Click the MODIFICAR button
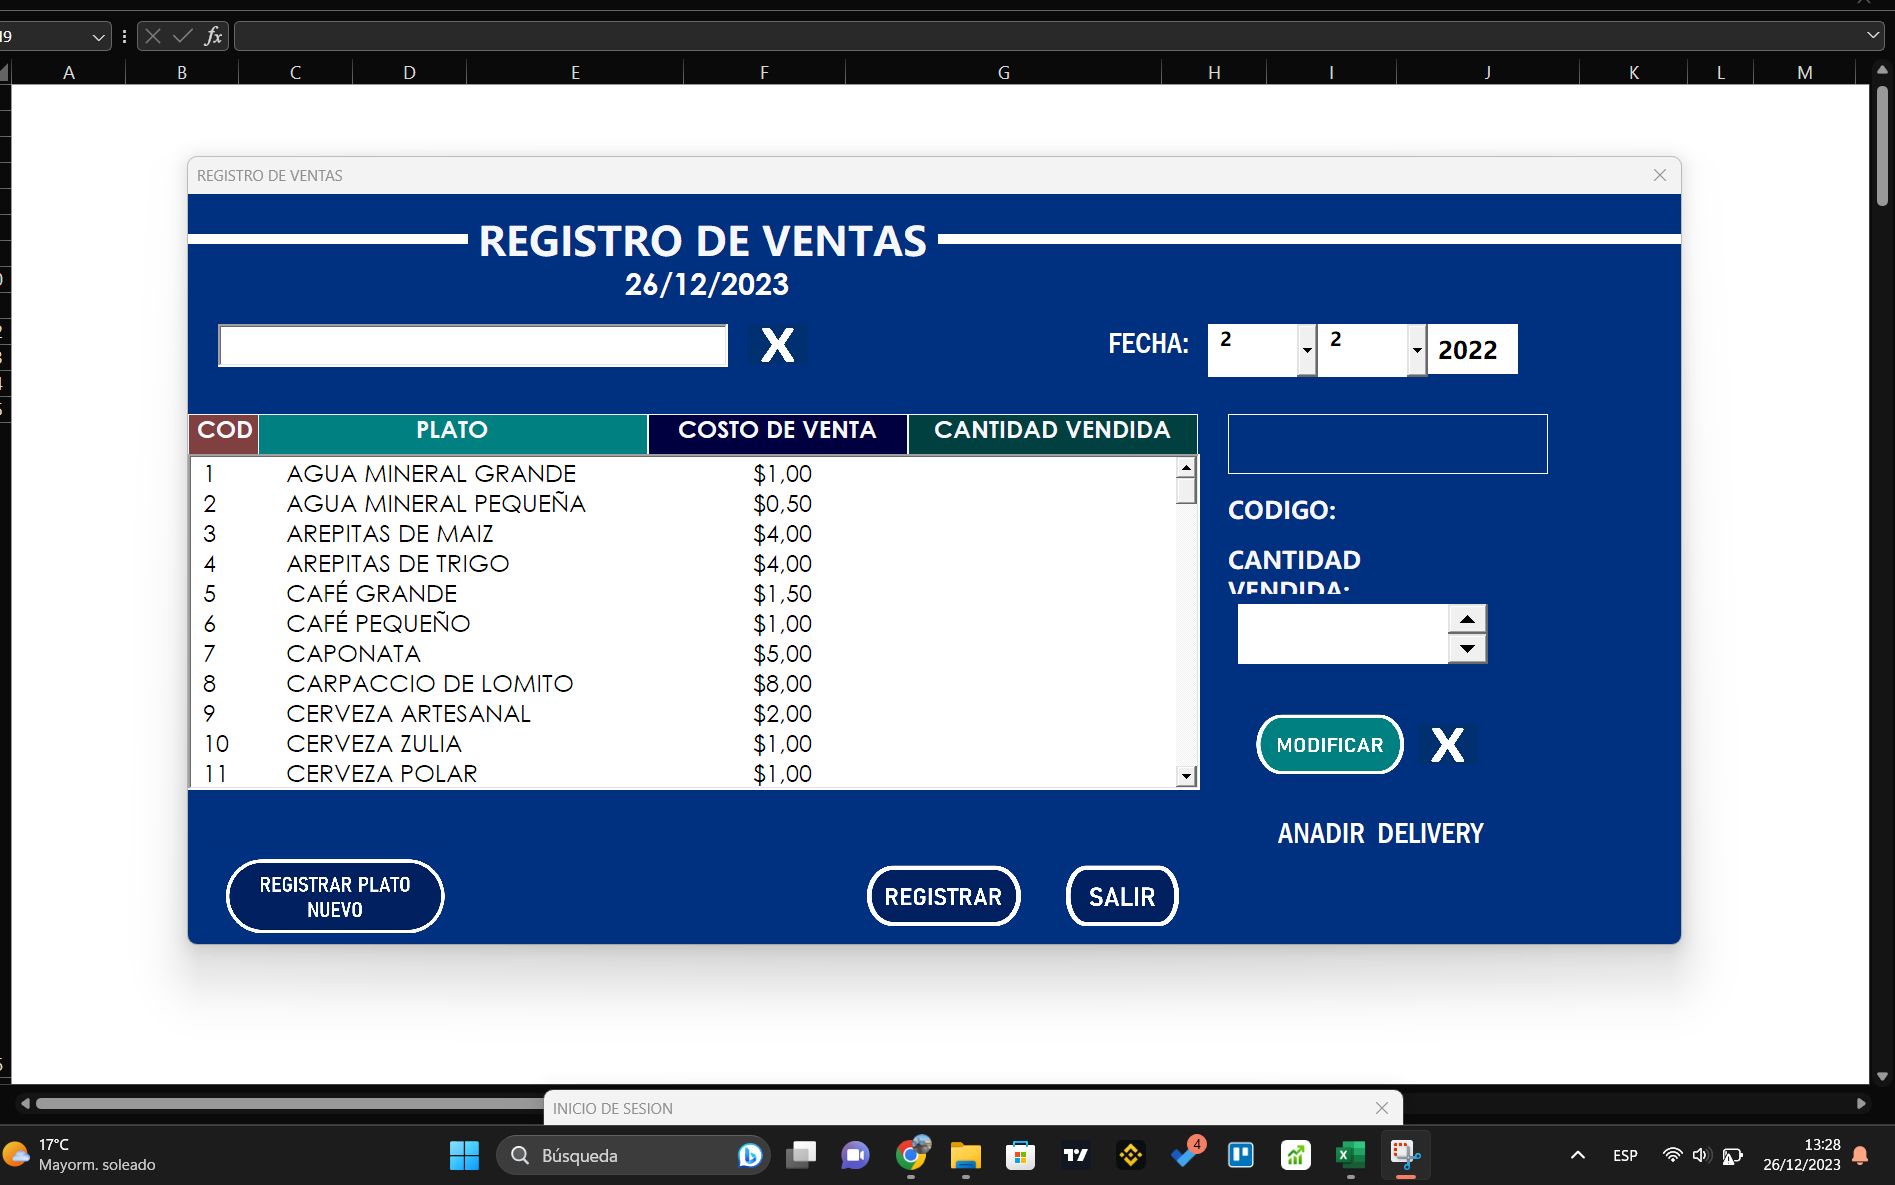This screenshot has height=1185, width=1895. 1329,744
